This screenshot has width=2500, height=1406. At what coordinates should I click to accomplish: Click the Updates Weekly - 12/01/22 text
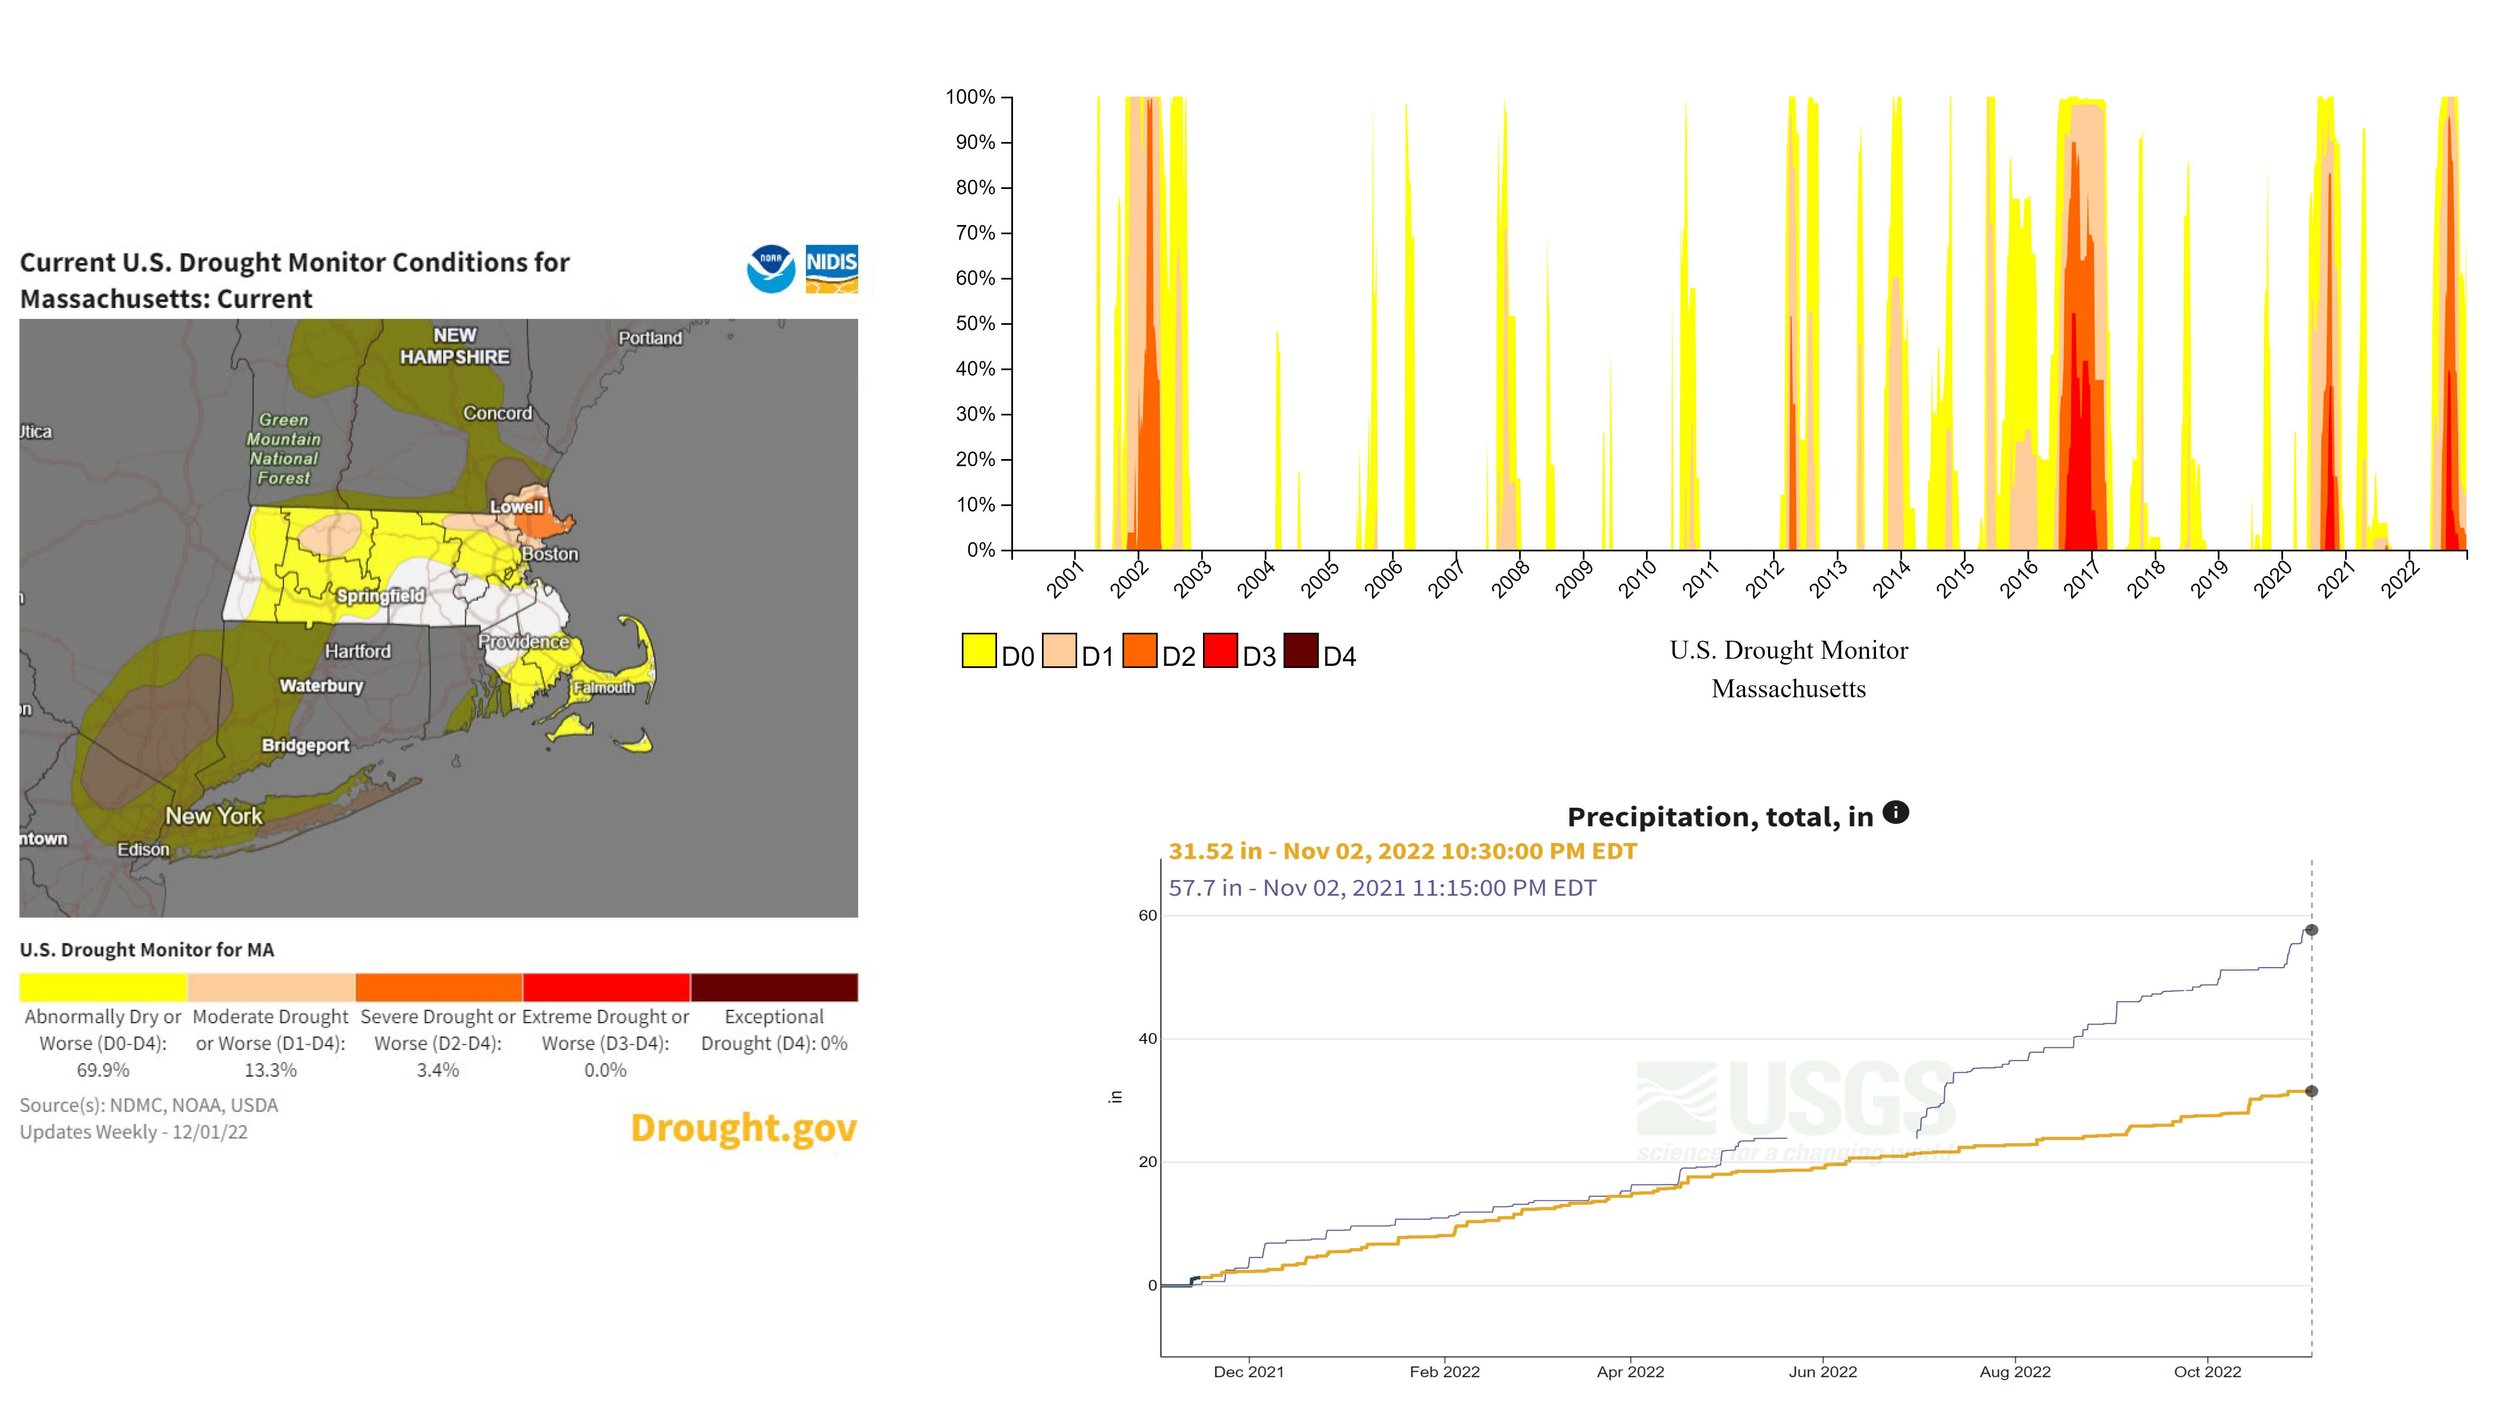point(134,1132)
